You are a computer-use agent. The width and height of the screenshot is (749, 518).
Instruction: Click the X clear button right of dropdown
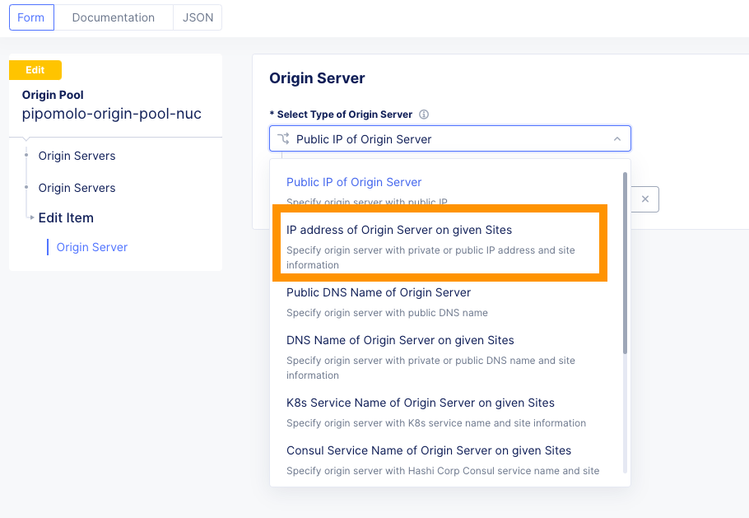(645, 199)
